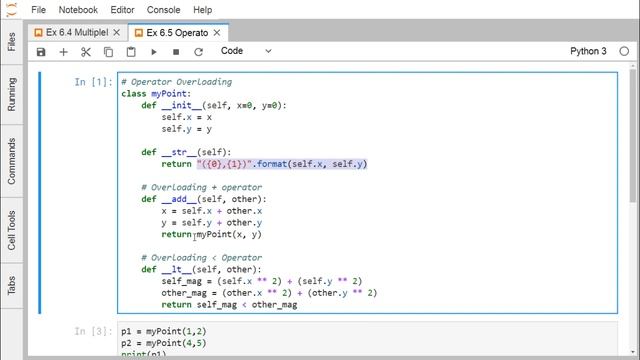640x360 pixels.
Task: Open the Cell Tools sidebar panel
Action: (x=11, y=230)
